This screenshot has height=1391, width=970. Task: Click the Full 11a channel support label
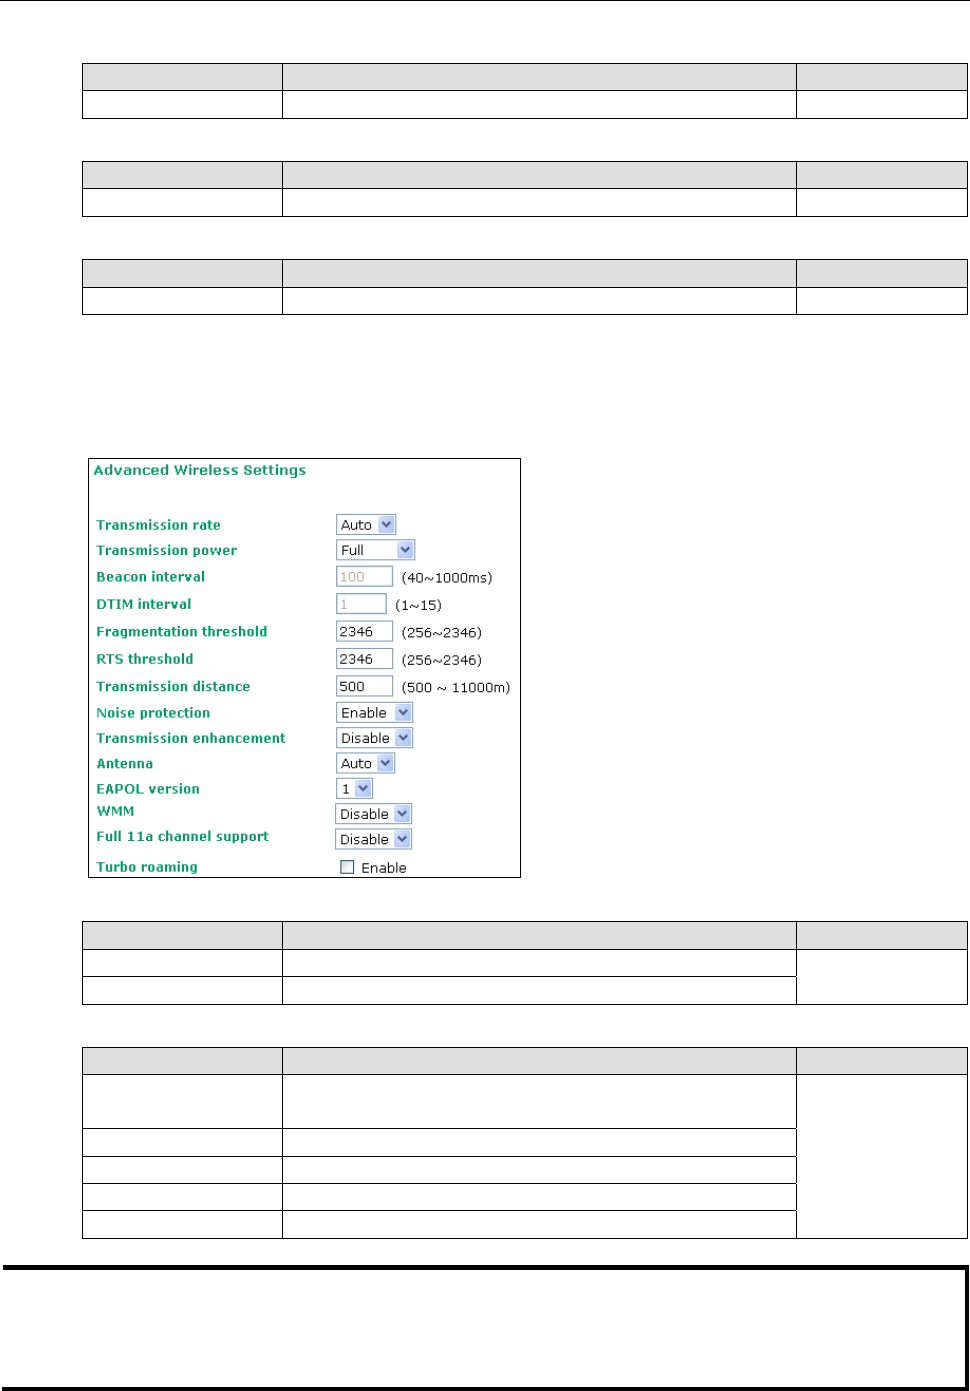183,837
